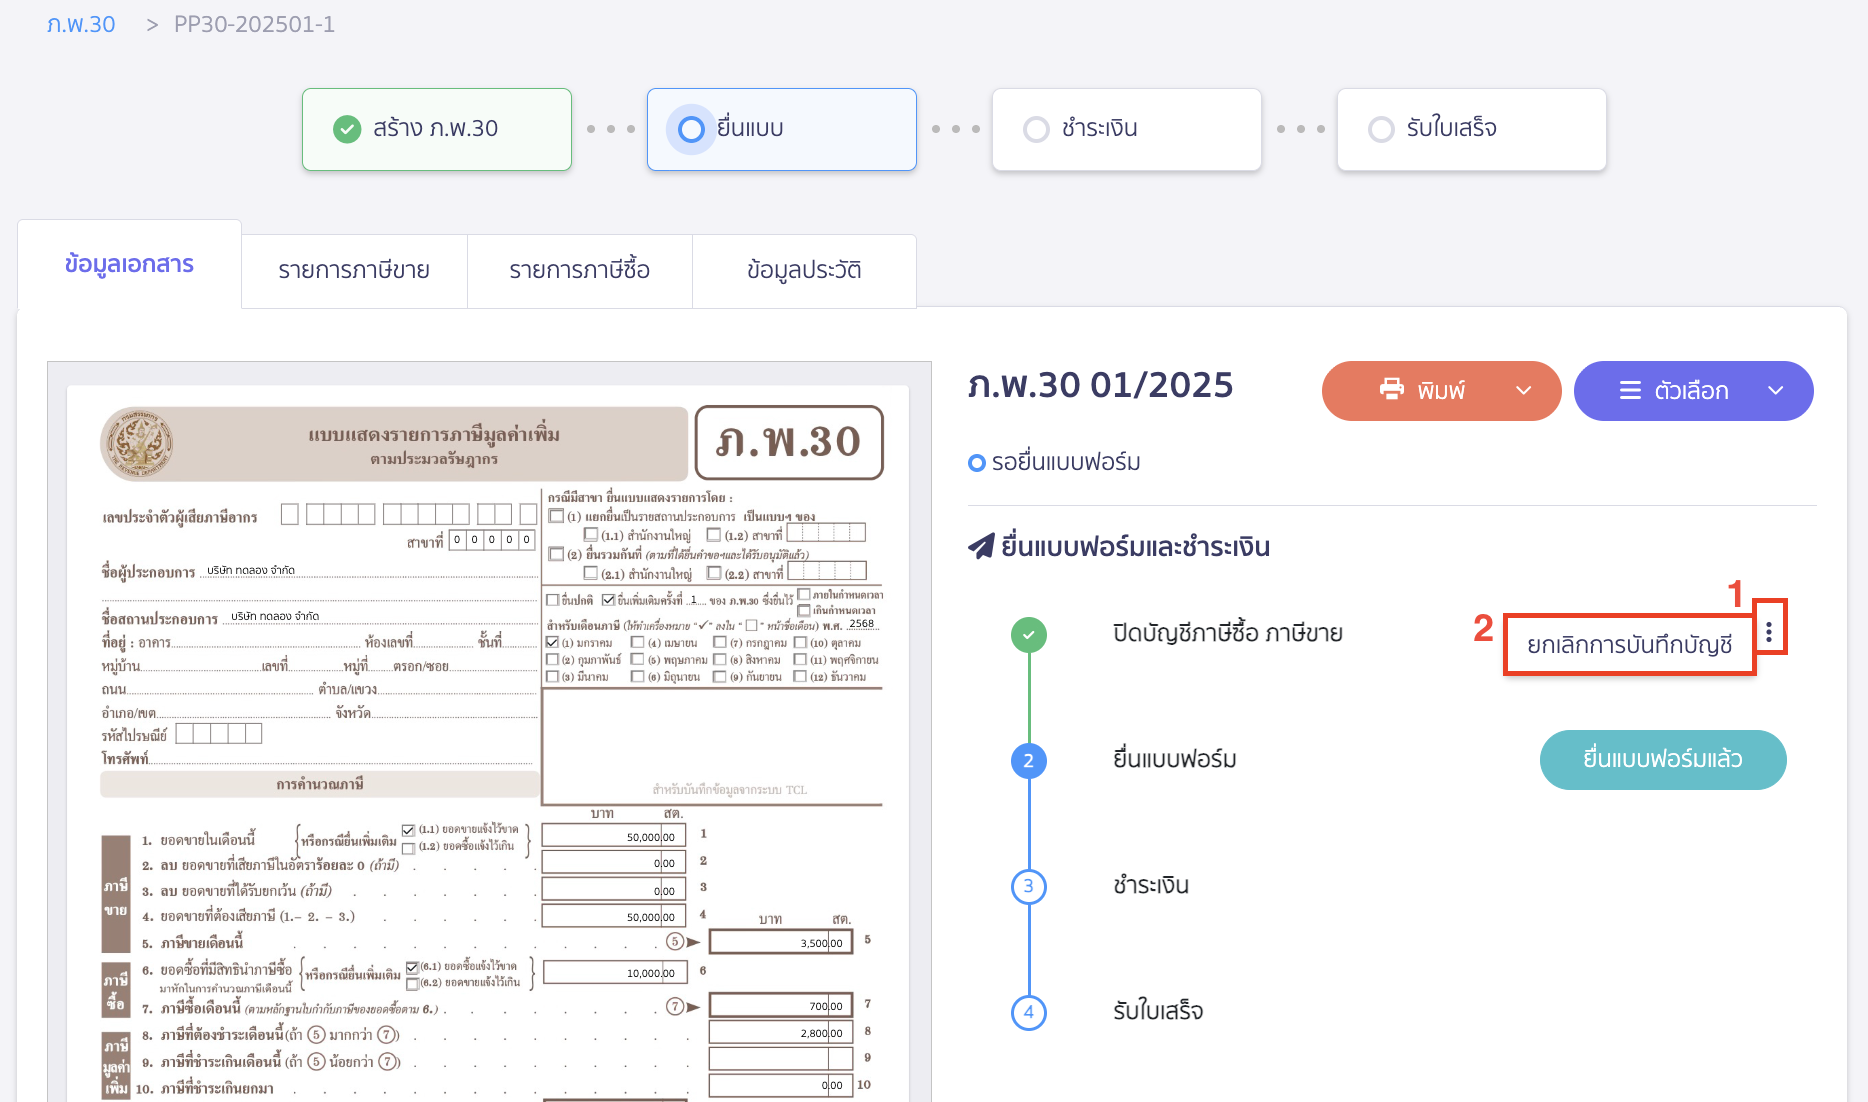Open the รายการภาษีซื้อ tab
1868x1102 pixels.
pos(579,270)
